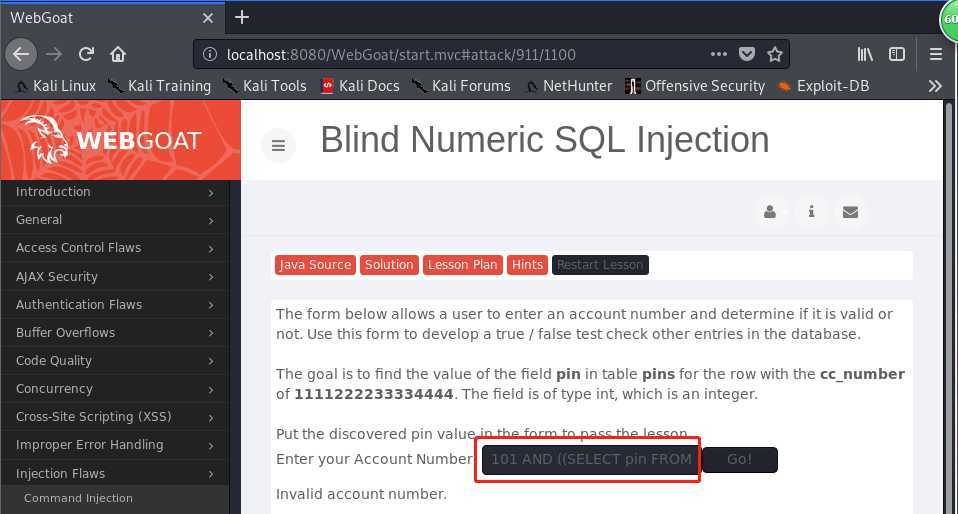Click the browser forward arrow

point(54,54)
